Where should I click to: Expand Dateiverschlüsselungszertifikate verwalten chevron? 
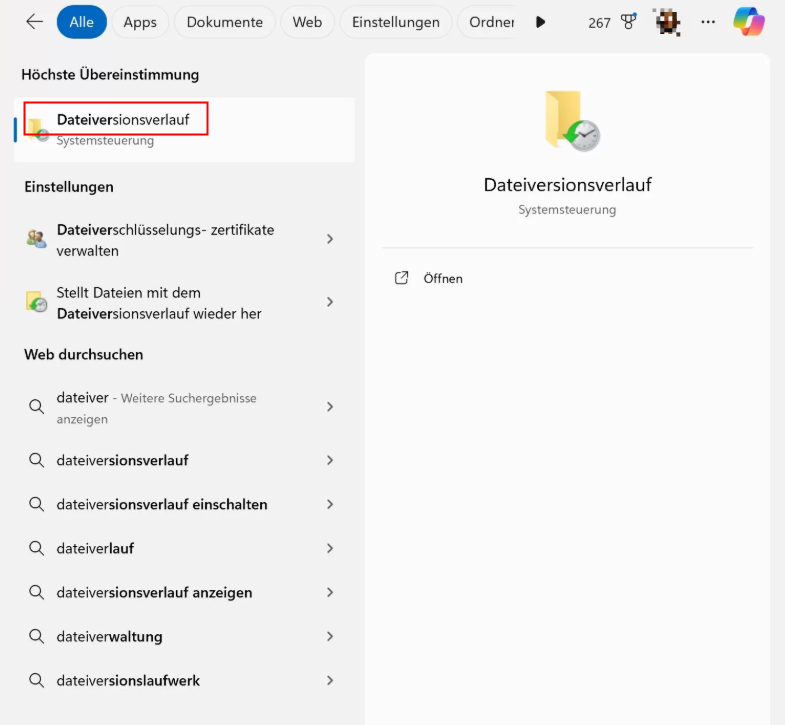coord(330,239)
